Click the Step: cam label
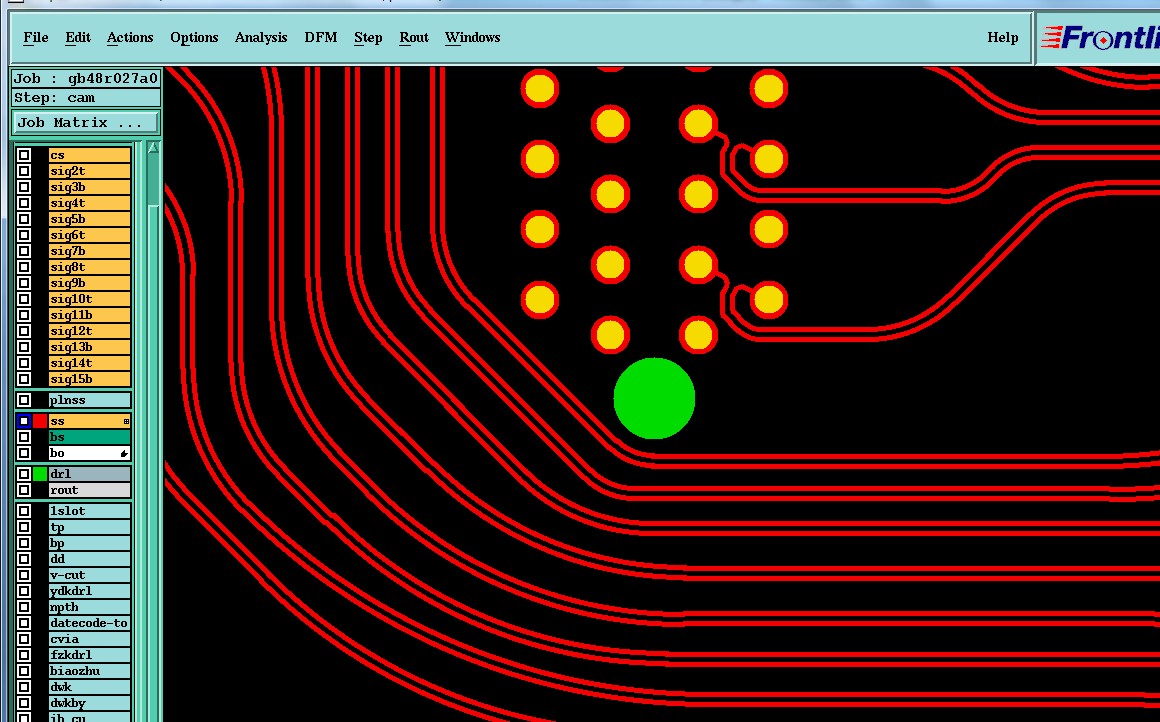The height and width of the screenshot is (722, 1160). pos(86,98)
